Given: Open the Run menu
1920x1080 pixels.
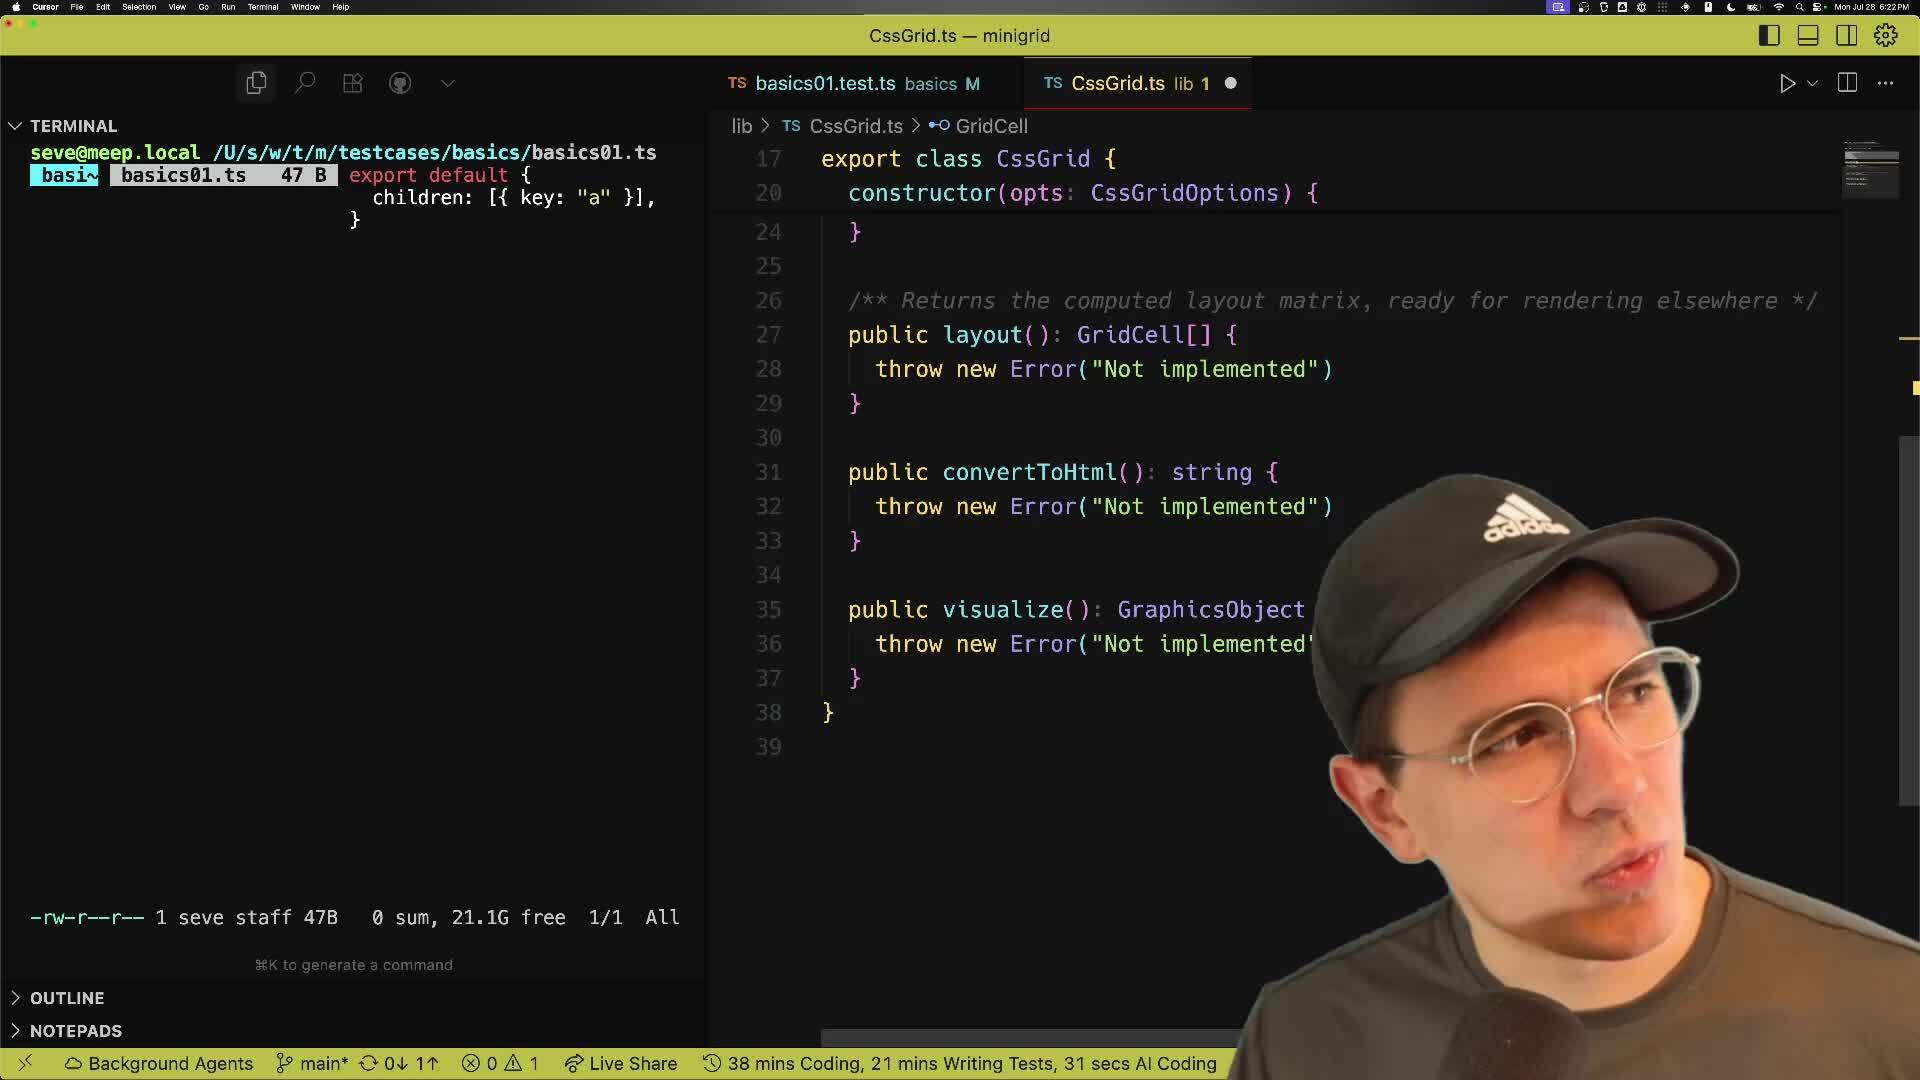Looking at the screenshot, I should coord(228,7).
